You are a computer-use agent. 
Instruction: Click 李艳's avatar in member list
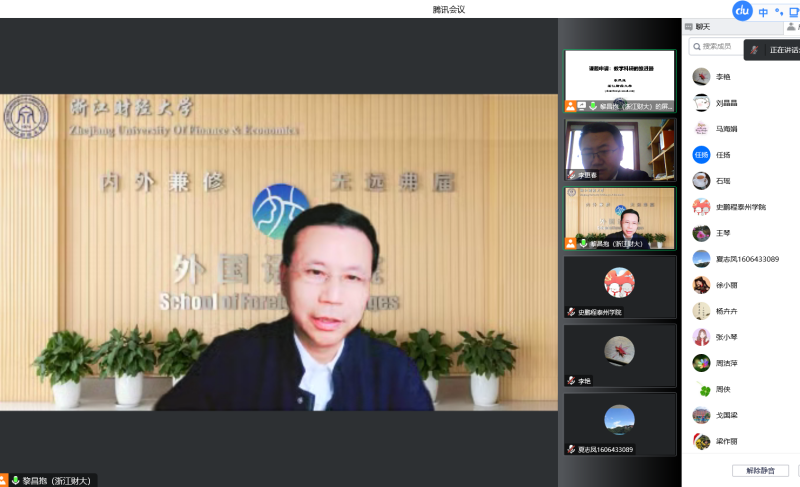tap(702, 76)
